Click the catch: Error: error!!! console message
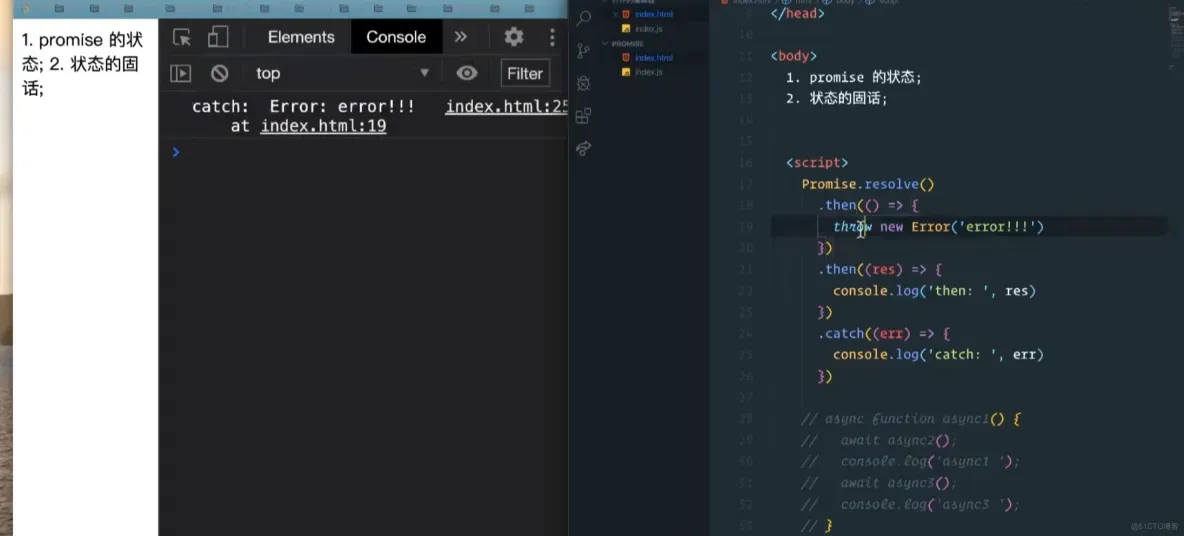Screen dimensions: 1184x536 tap(304, 106)
